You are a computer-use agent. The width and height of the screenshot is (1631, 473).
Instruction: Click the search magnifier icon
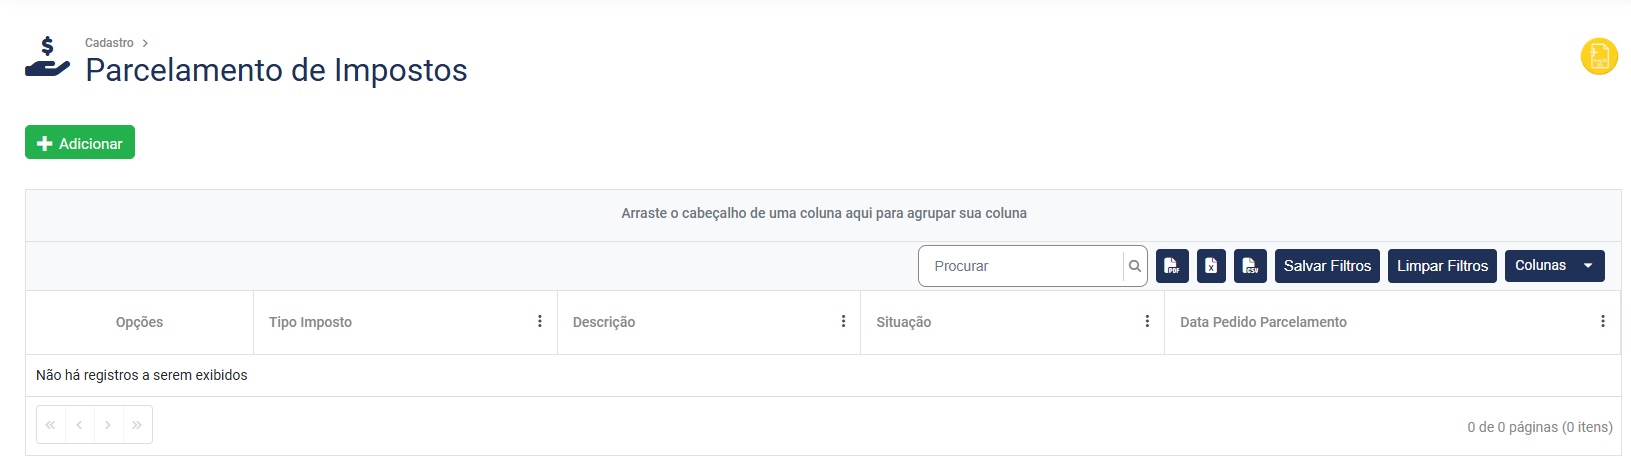point(1135,266)
